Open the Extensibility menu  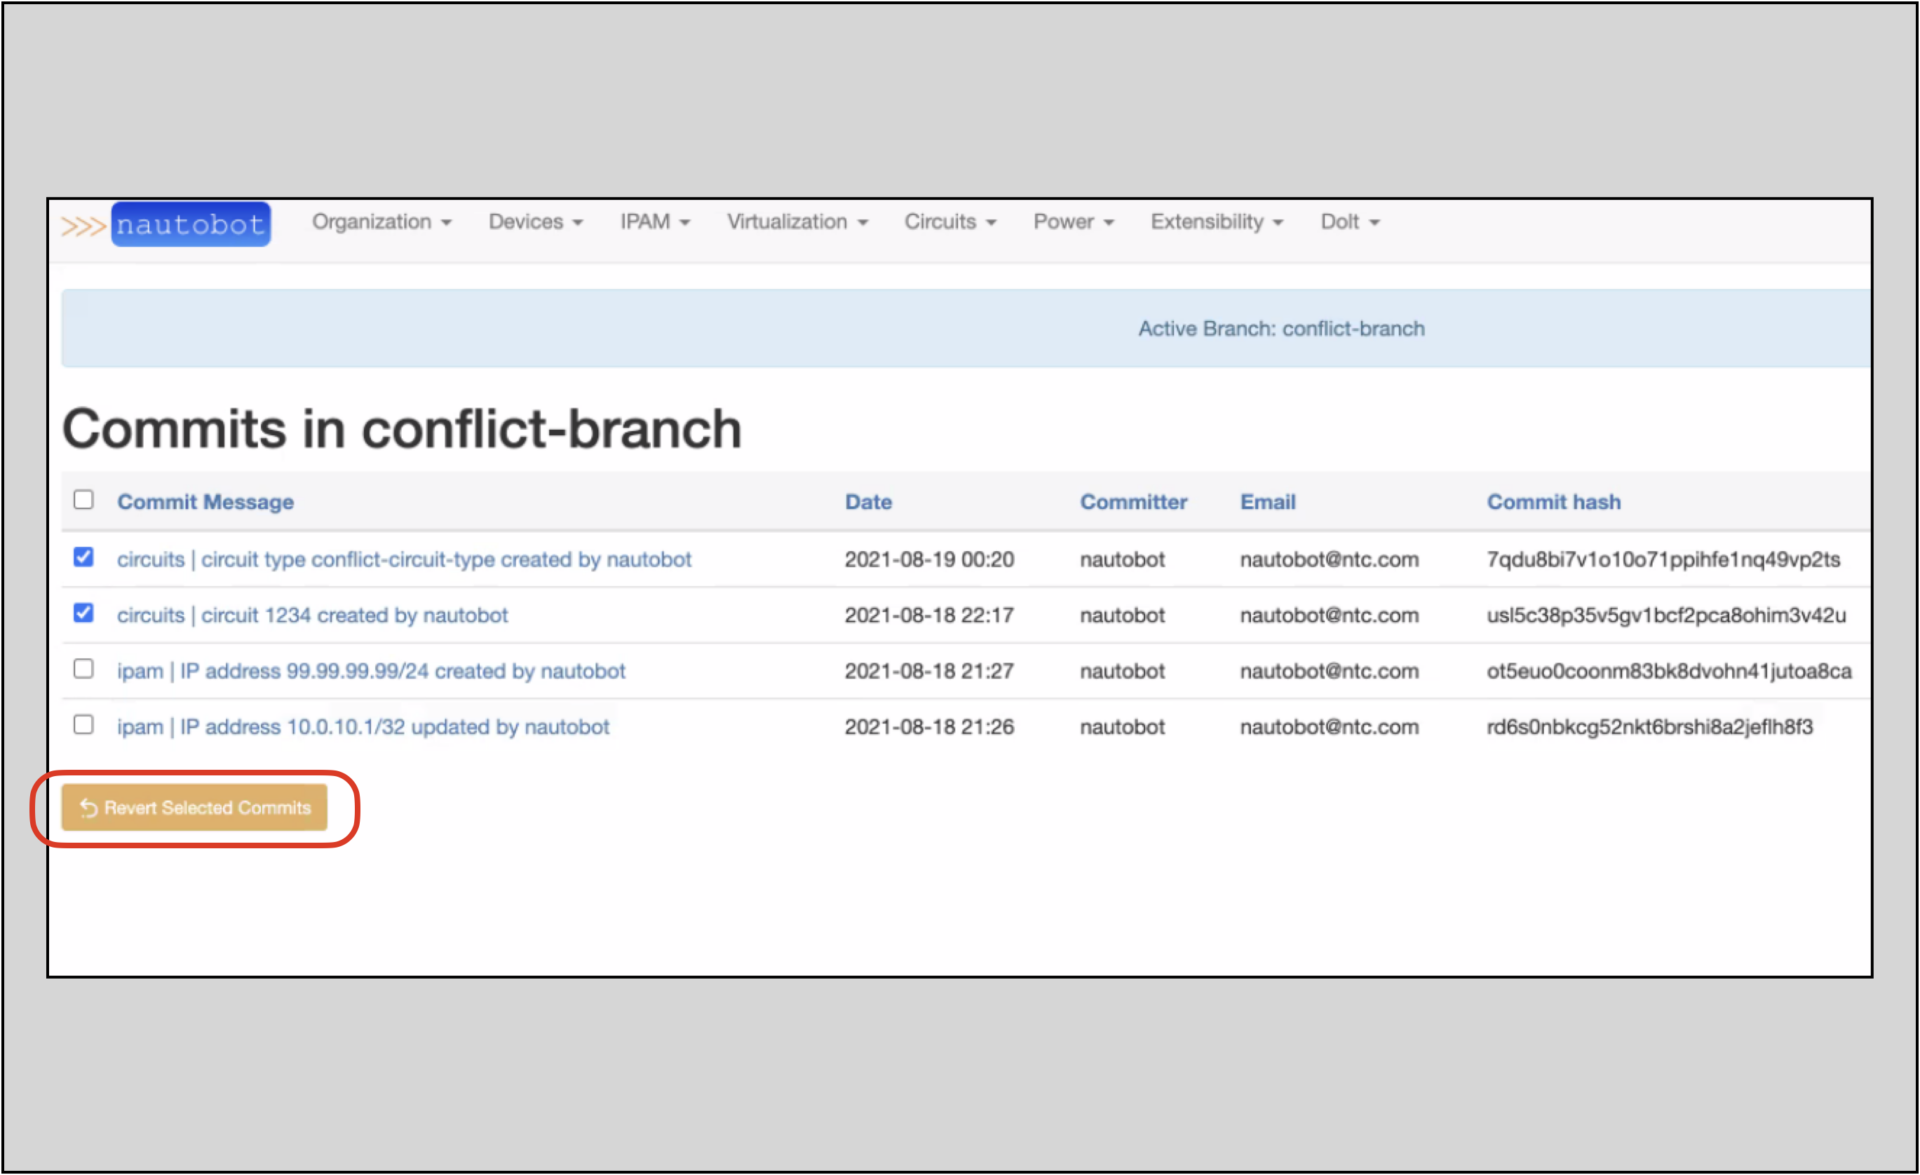pos(1215,222)
